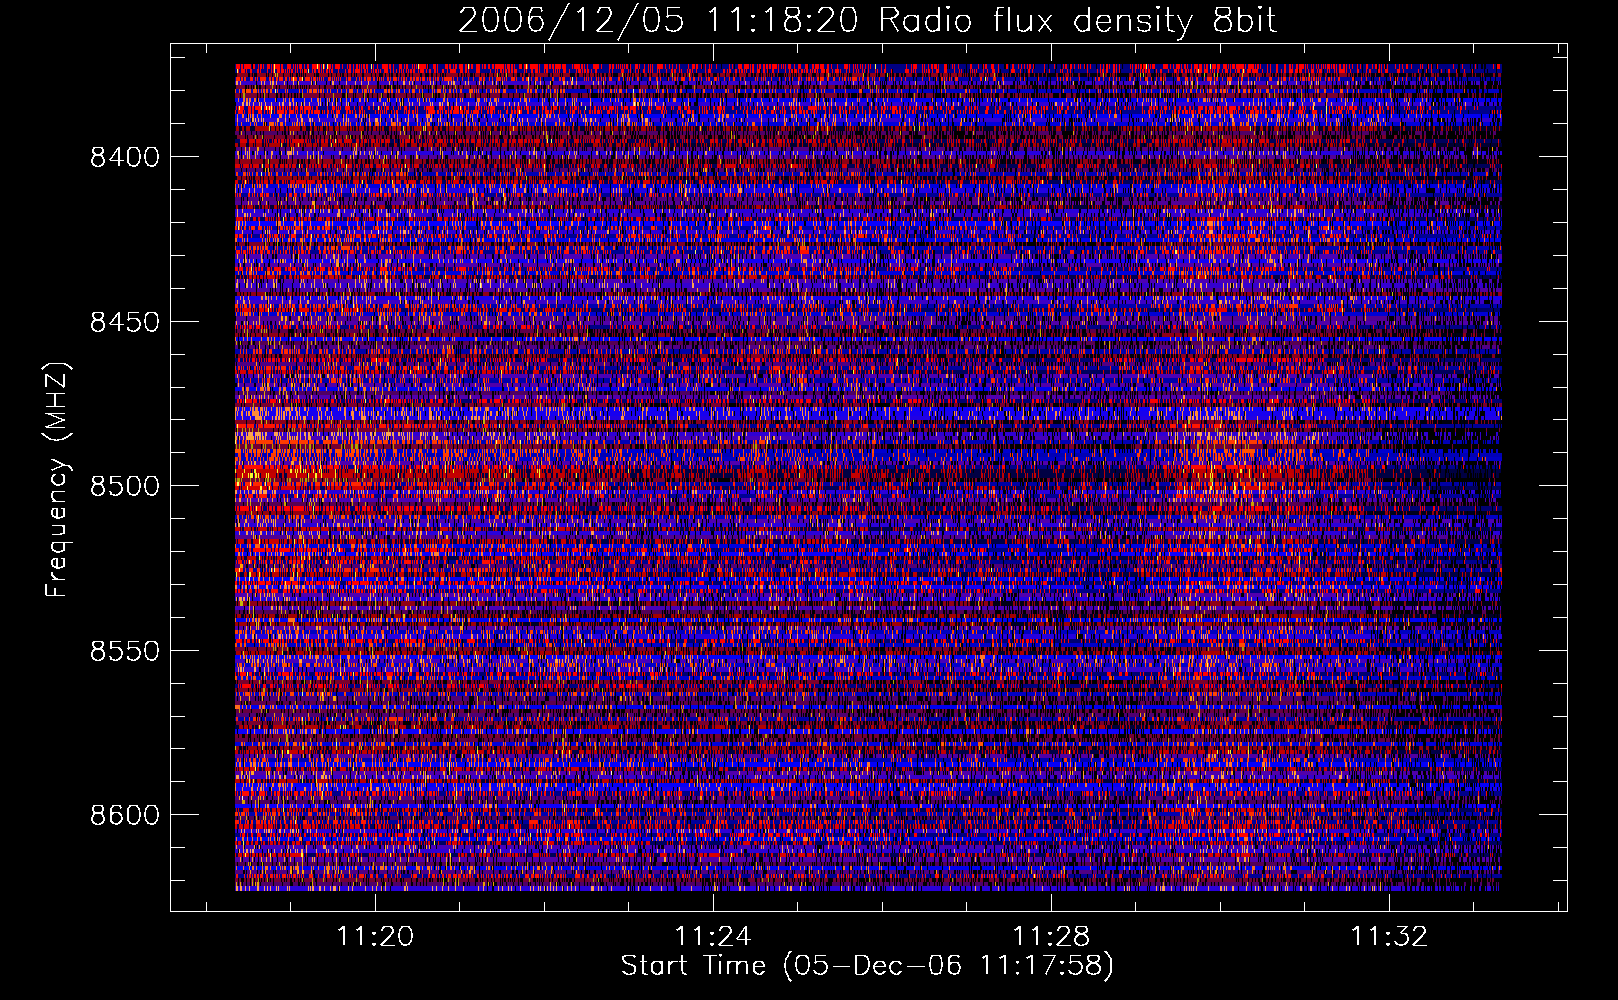The height and width of the screenshot is (1000, 1618).
Task: Click the 11:20 time tick label
Action: pyautogui.click(x=375, y=937)
